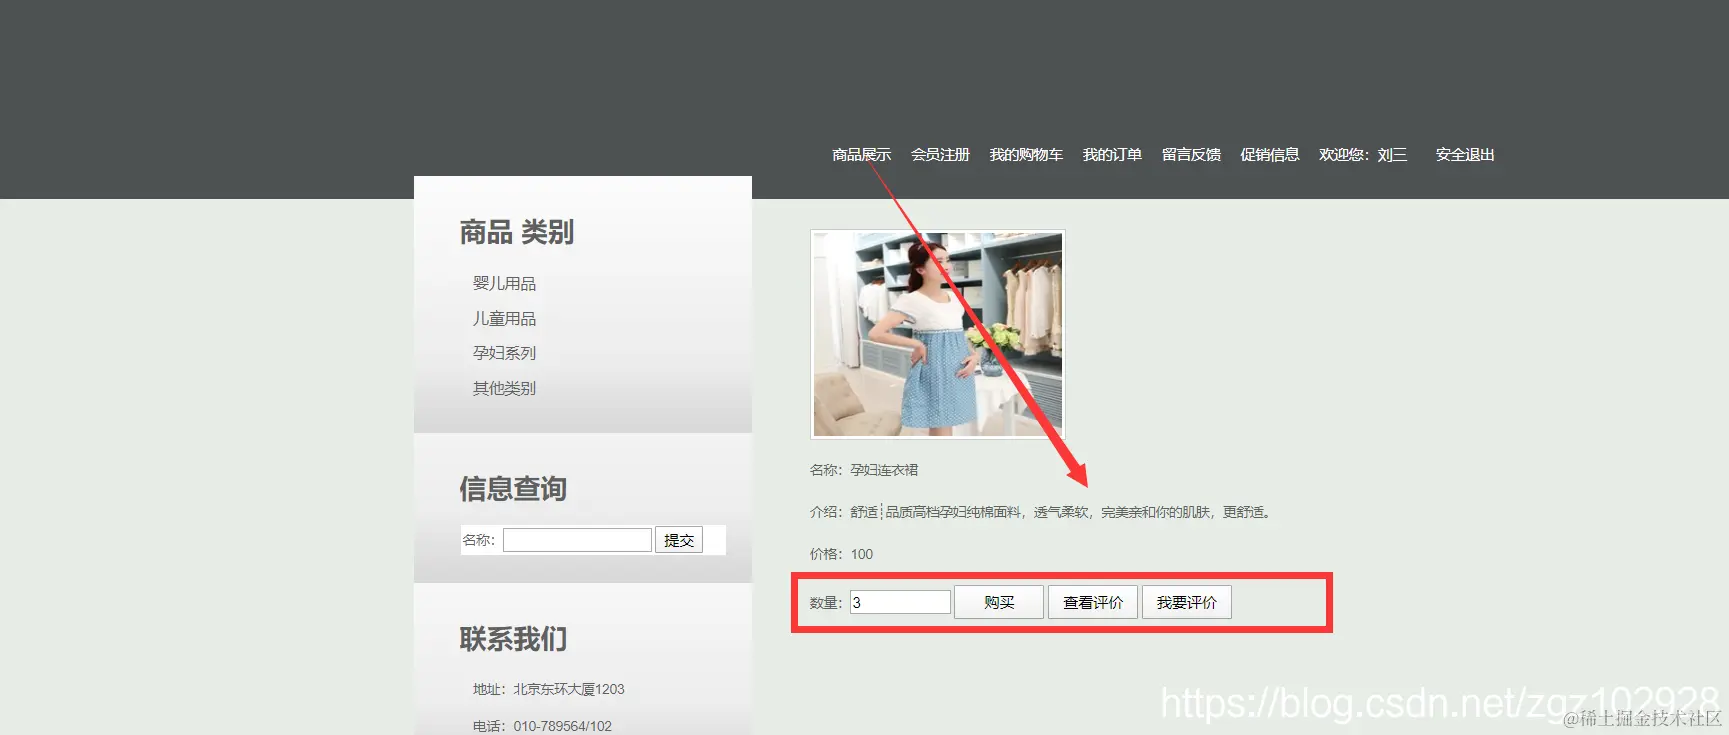The height and width of the screenshot is (735, 1729).
Task: Open the 留言反馈 page
Action: click(x=1191, y=155)
